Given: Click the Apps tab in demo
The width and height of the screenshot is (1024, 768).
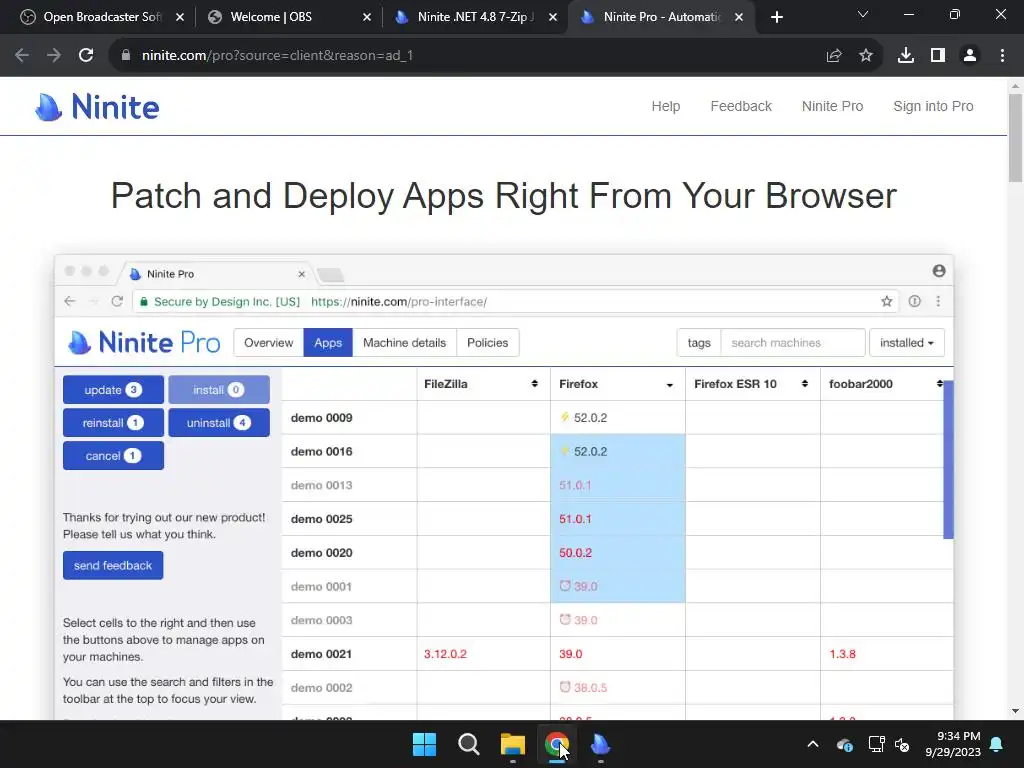Looking at the screenshot, I should [328, 343].
